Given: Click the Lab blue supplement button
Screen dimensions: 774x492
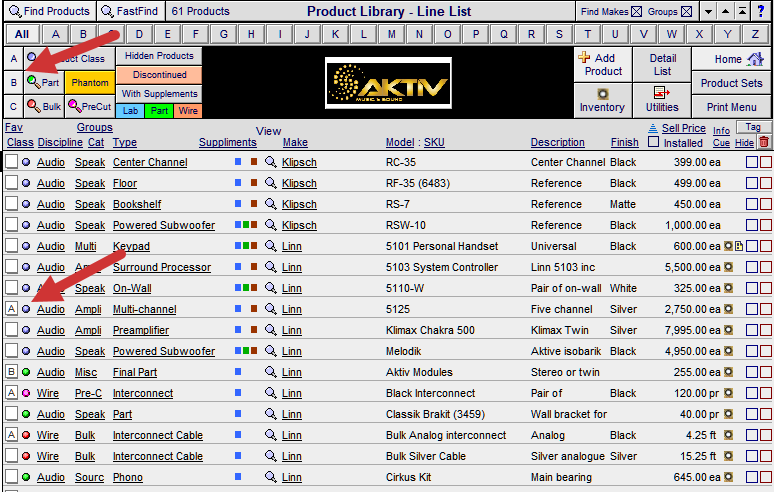Looking at the screenshot, I should [x=130, y=111].
